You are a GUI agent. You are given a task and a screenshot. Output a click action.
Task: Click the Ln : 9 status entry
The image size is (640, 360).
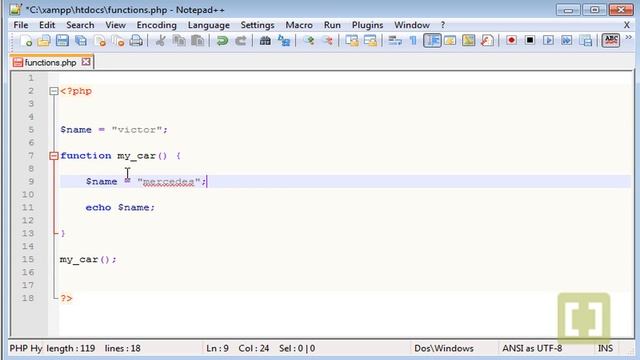point(217,348)
